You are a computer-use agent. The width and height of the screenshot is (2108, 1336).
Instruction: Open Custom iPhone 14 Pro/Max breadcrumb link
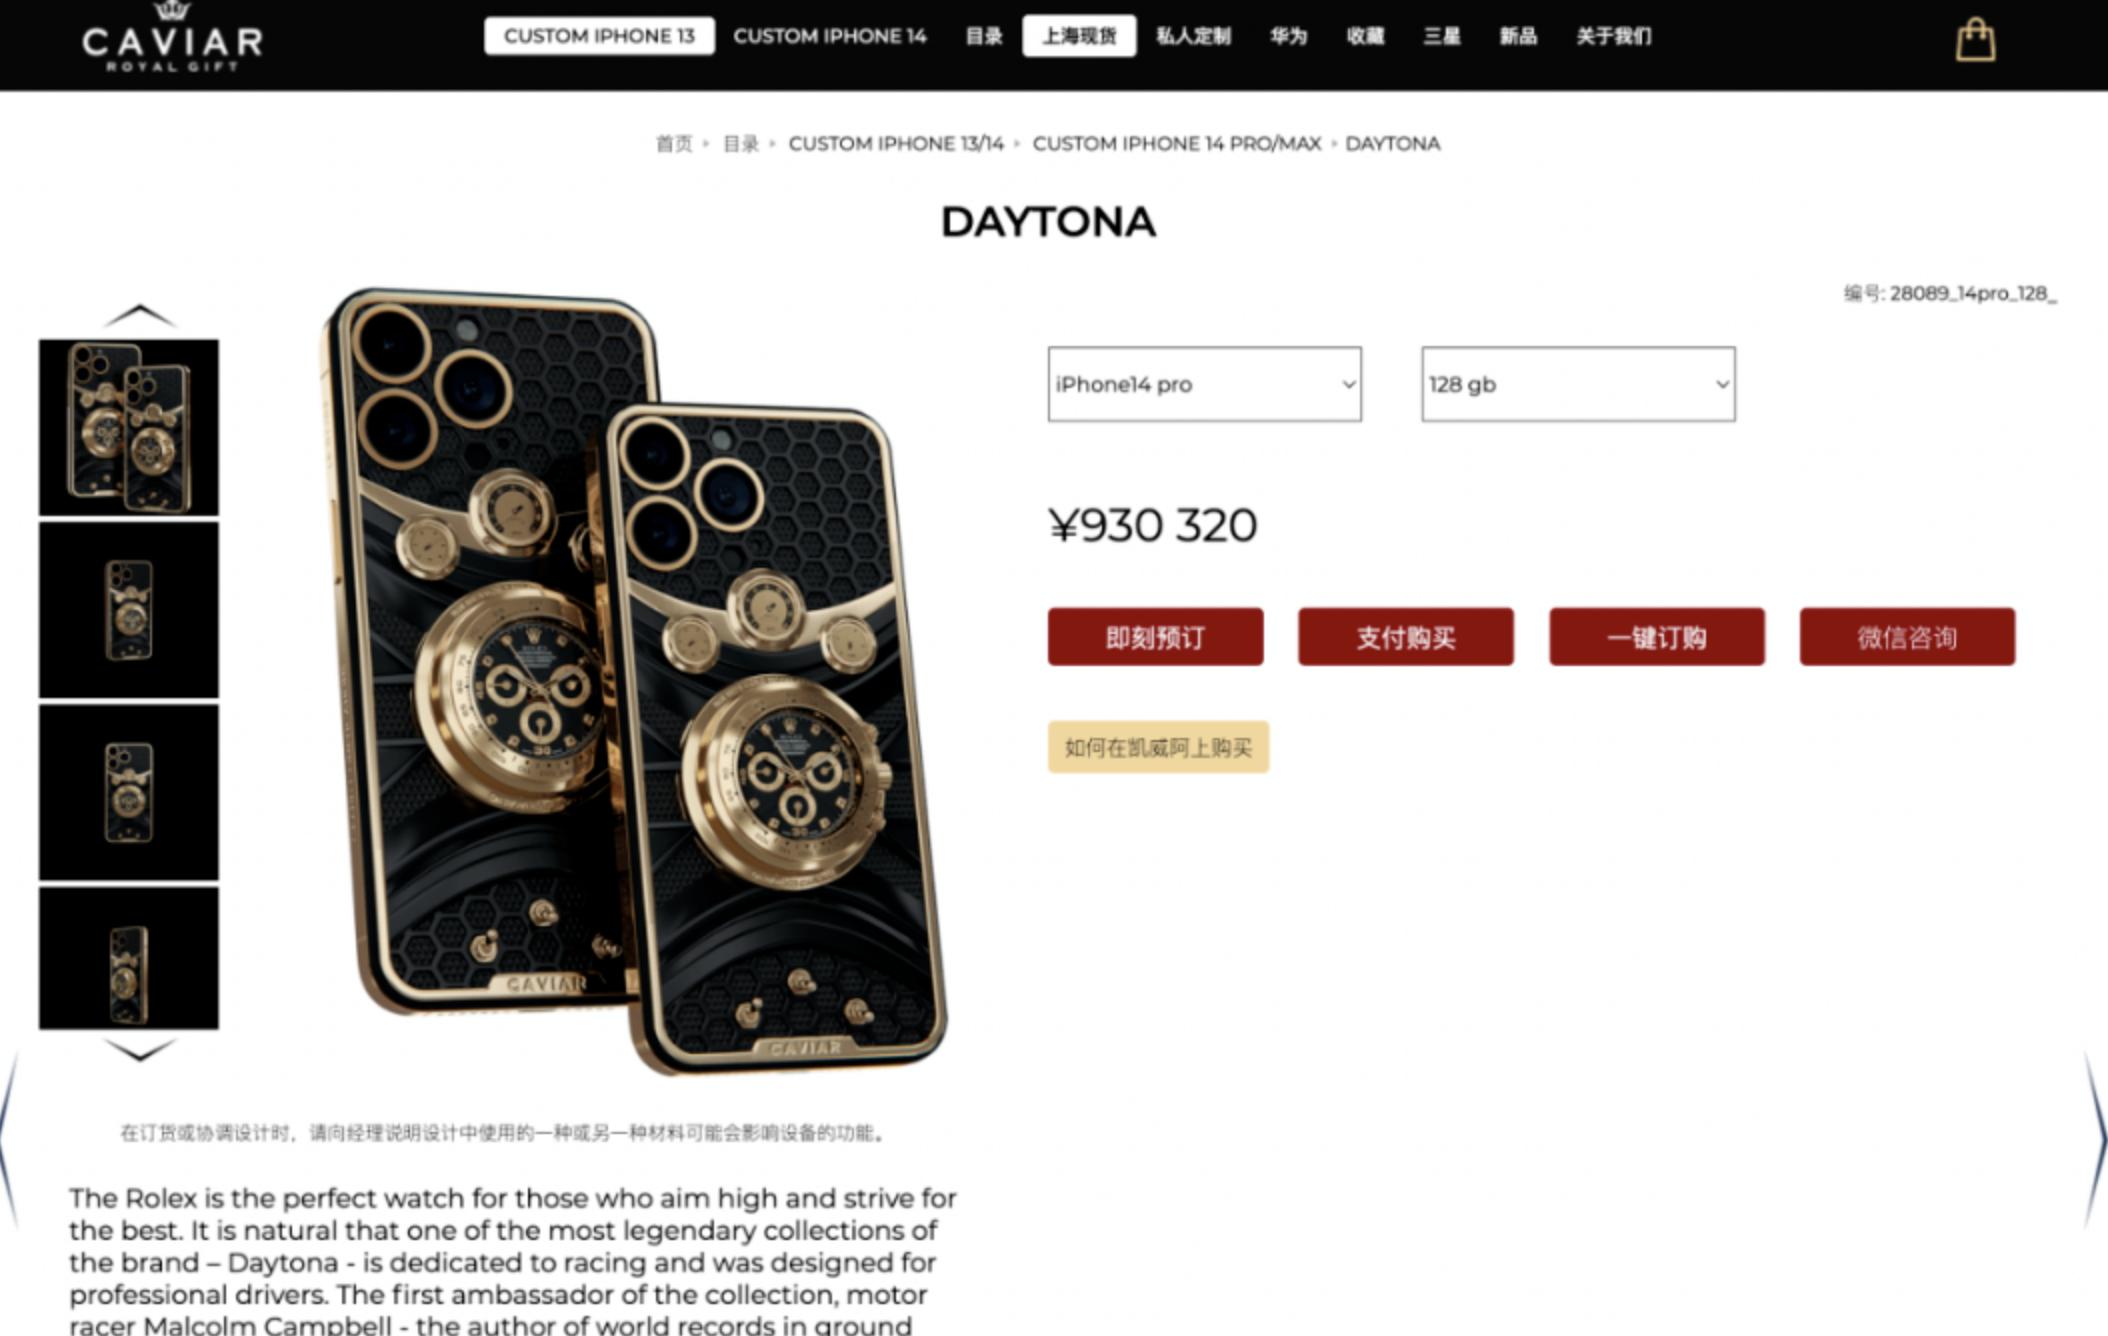(1176, 144)
